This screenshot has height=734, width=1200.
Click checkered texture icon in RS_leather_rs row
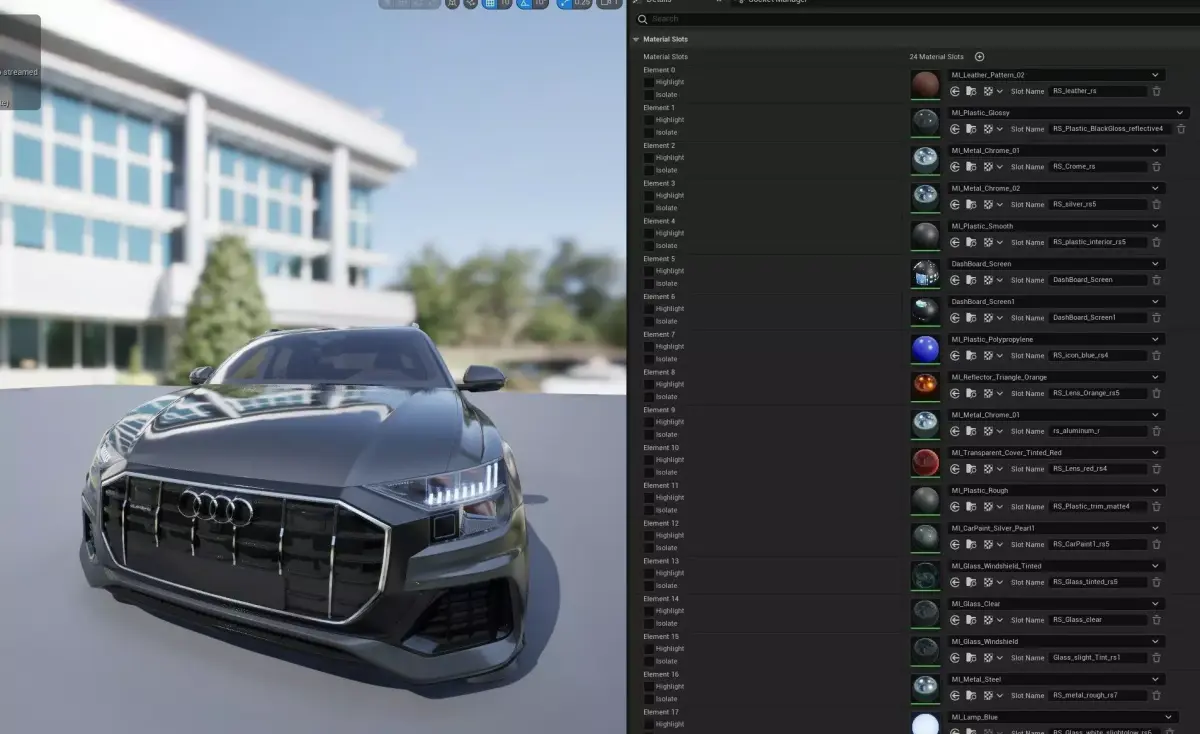tap(988, 91)
